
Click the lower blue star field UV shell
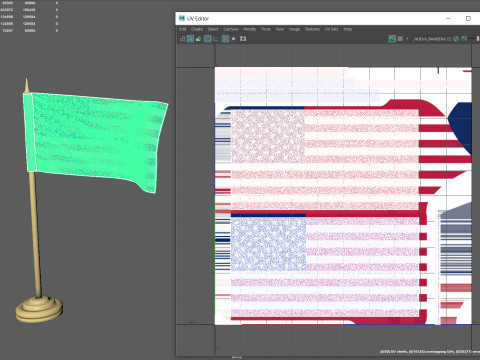point(268,244)
